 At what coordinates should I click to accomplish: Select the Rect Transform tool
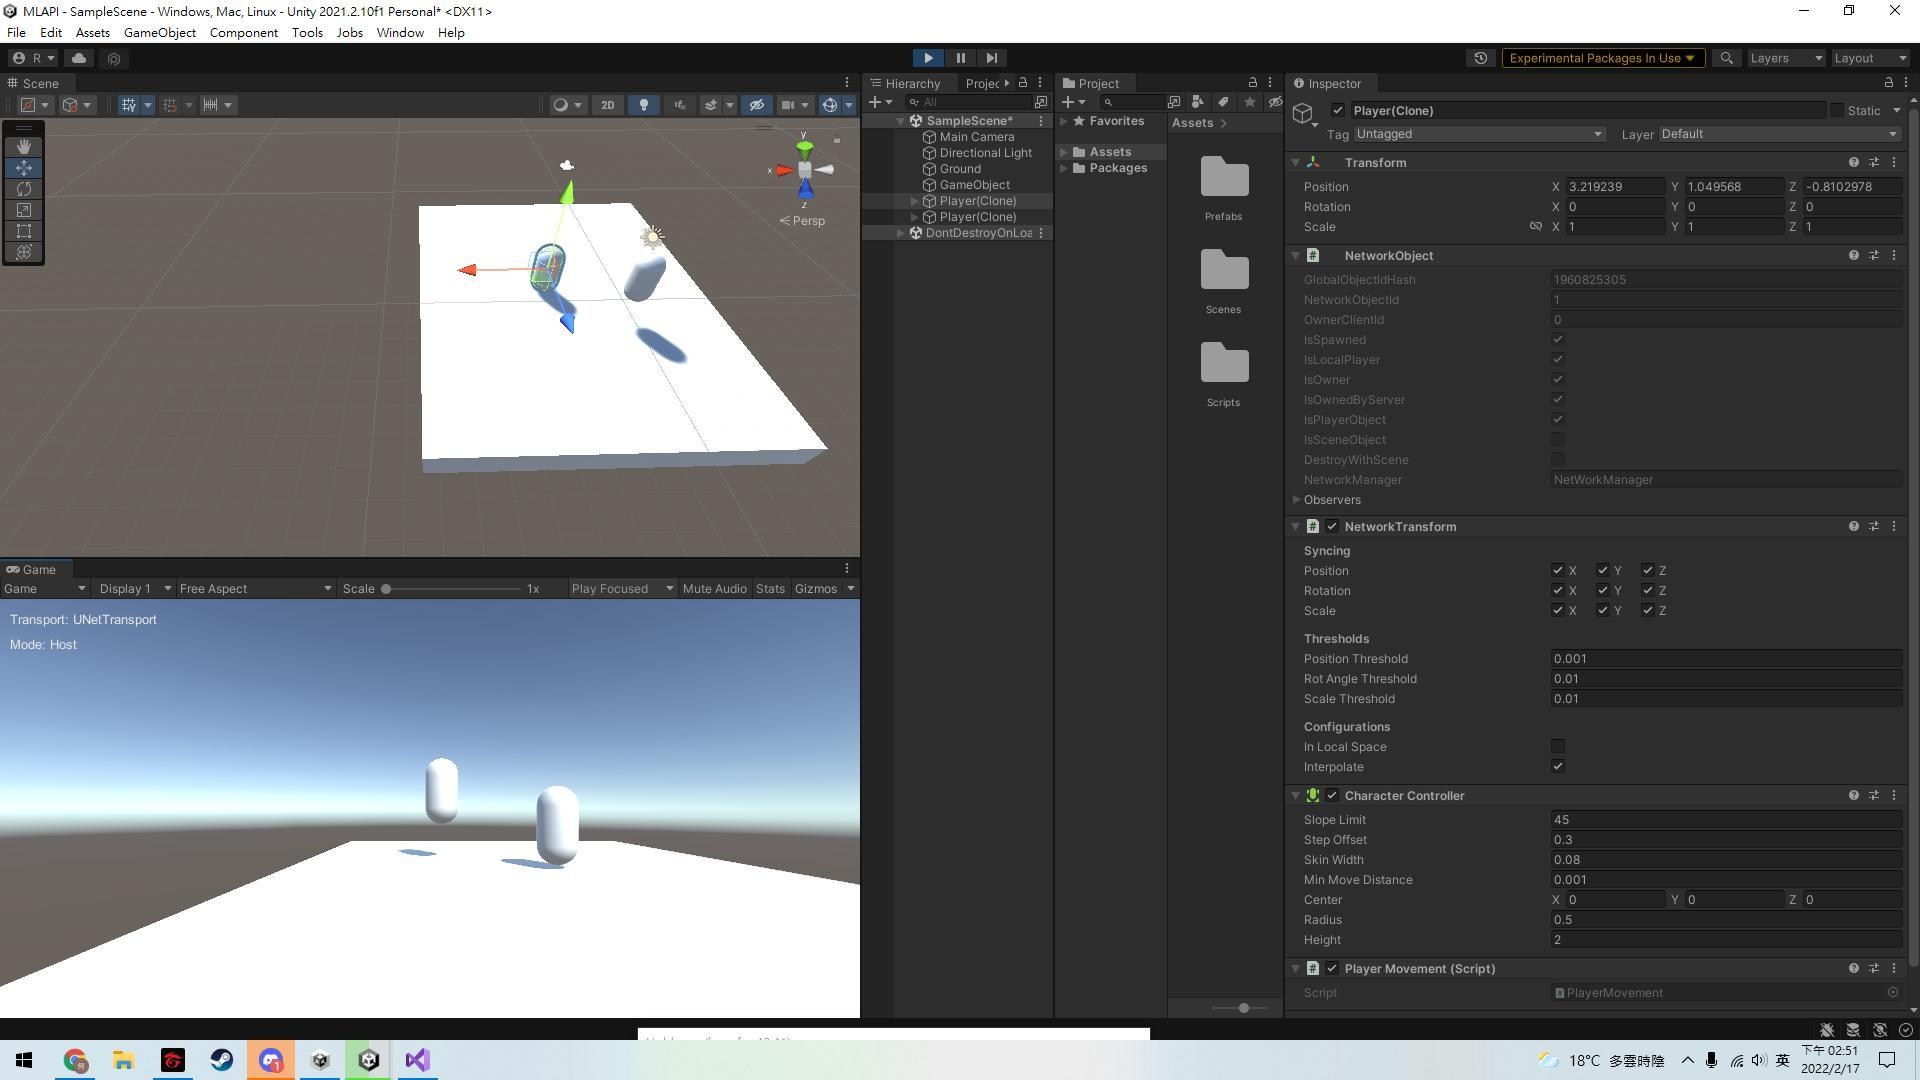(x=24, y=231)
